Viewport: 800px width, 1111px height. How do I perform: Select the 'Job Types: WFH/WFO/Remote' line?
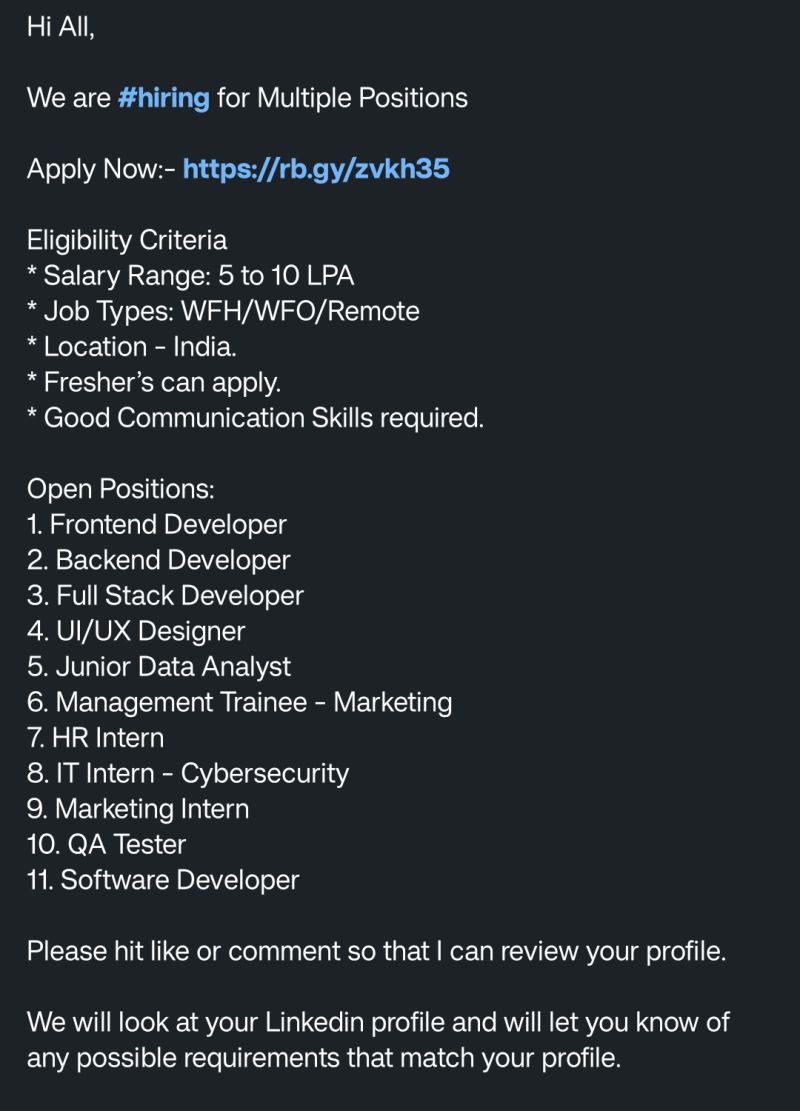[223, 311]
